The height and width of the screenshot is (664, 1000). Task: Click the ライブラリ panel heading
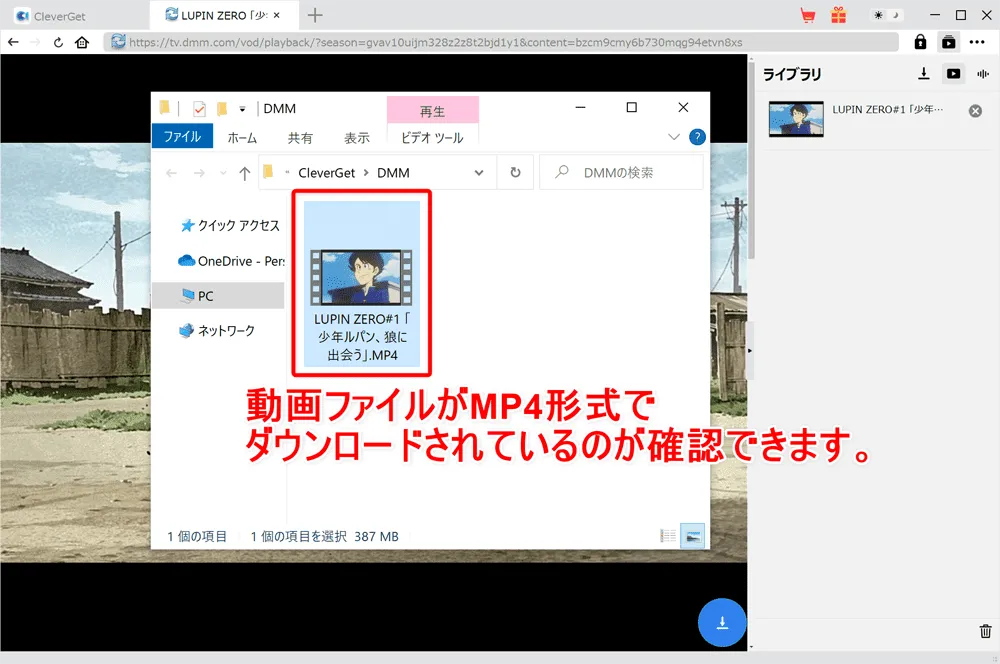(792, 75)
